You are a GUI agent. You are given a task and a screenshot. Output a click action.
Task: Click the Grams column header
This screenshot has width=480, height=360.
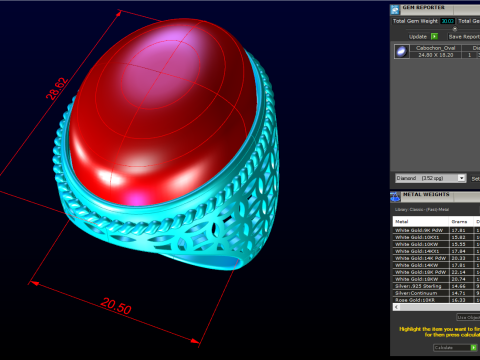pyautogui.click(x=461, y=221)
